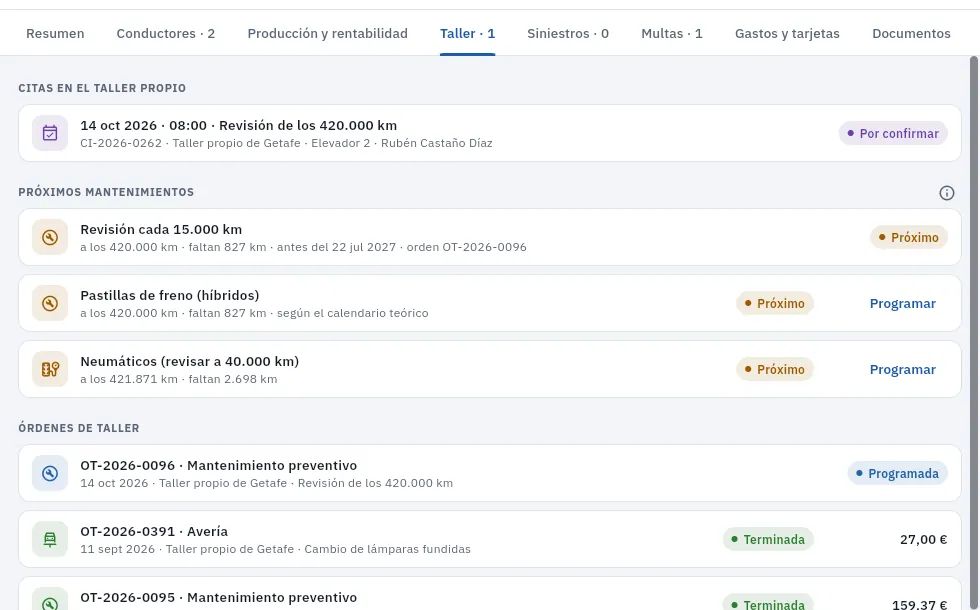View the Gastos y tarjetas tab

pos(787,34)
